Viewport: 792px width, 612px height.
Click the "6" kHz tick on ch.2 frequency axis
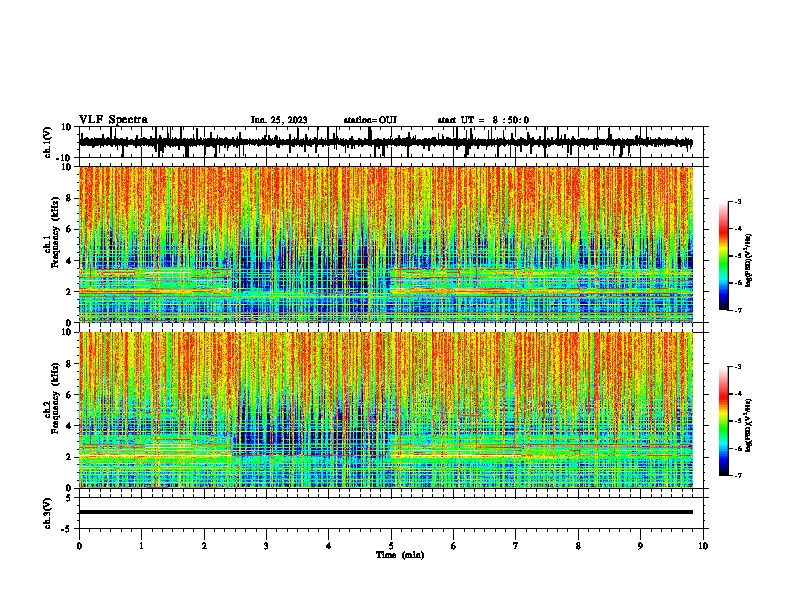point(70,395)
